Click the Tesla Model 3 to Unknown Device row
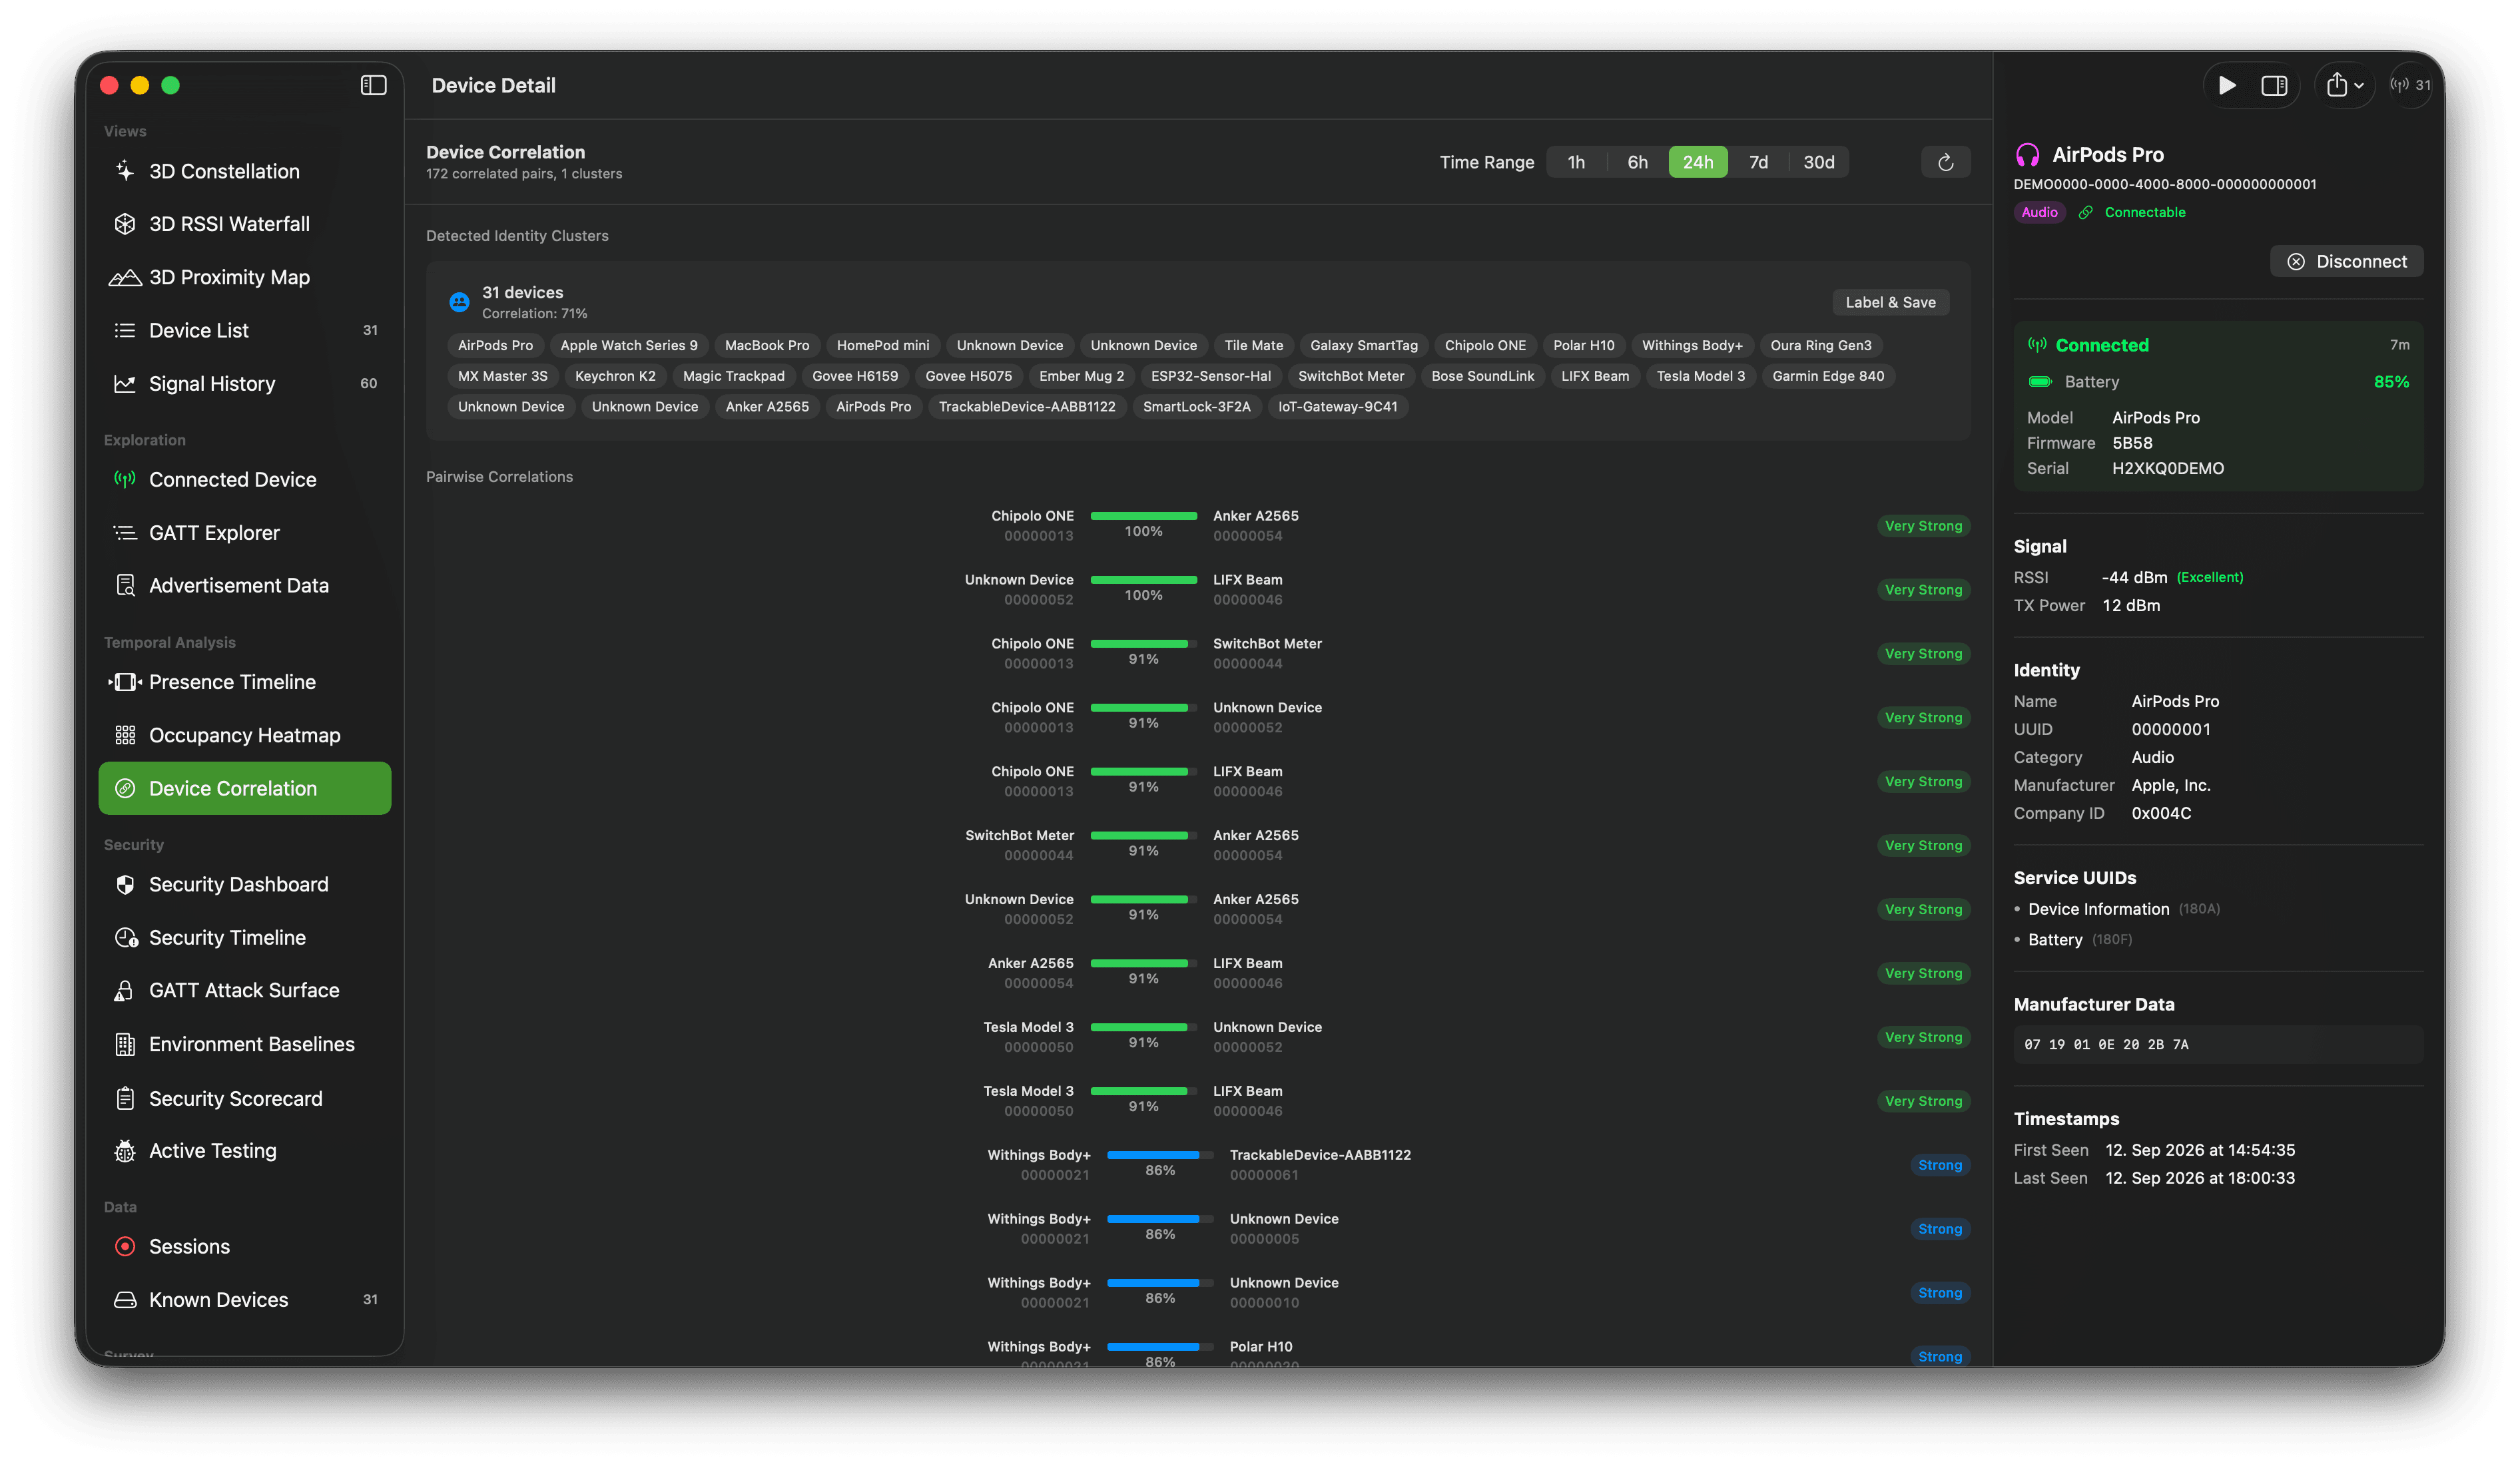 click(1198, 1037)
